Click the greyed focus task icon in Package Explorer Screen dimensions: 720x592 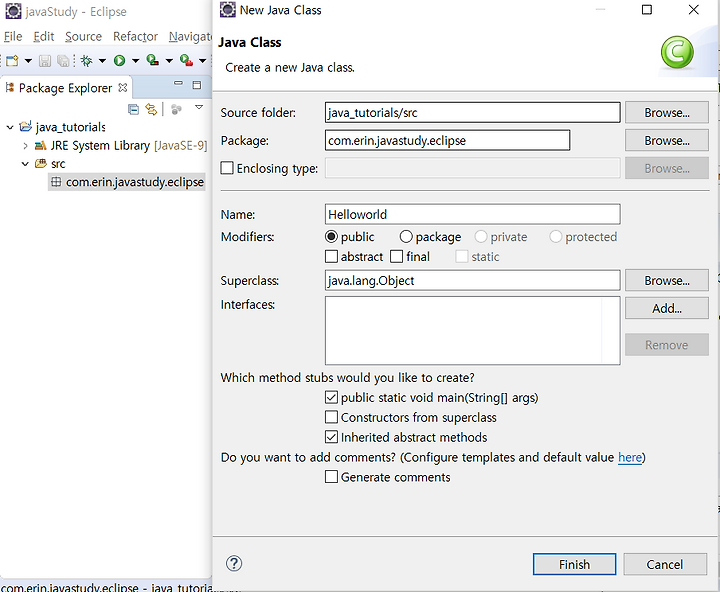point(176,109)
